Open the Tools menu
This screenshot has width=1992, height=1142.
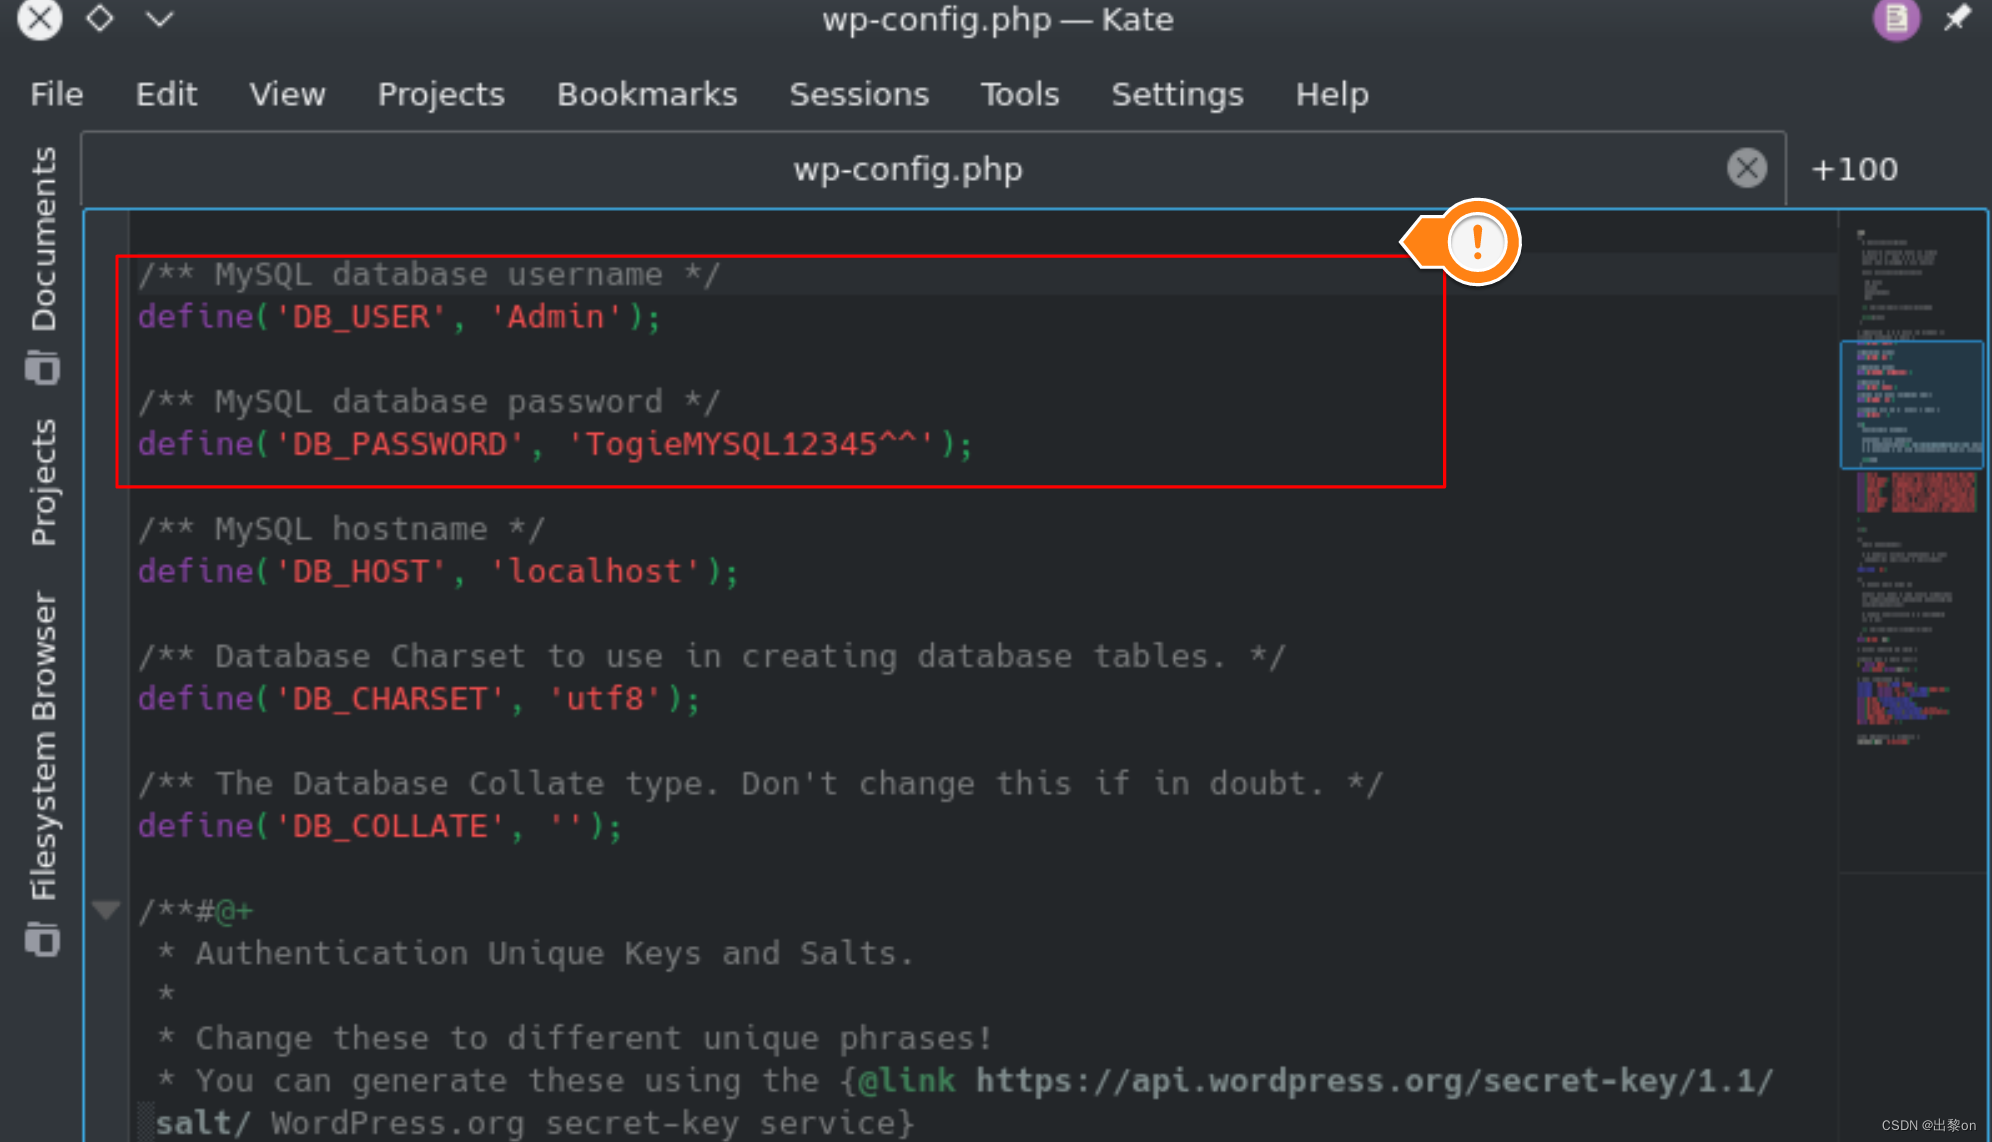(x=1019, y=94)
